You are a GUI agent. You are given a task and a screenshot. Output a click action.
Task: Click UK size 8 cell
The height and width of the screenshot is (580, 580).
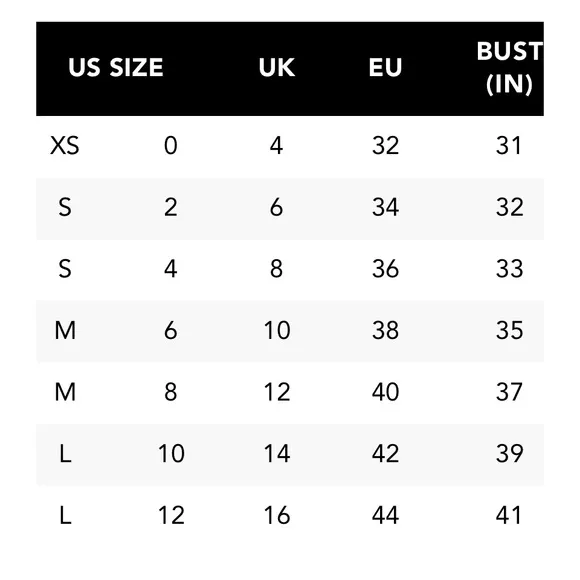pyautogui.click(x=276, y=269)
